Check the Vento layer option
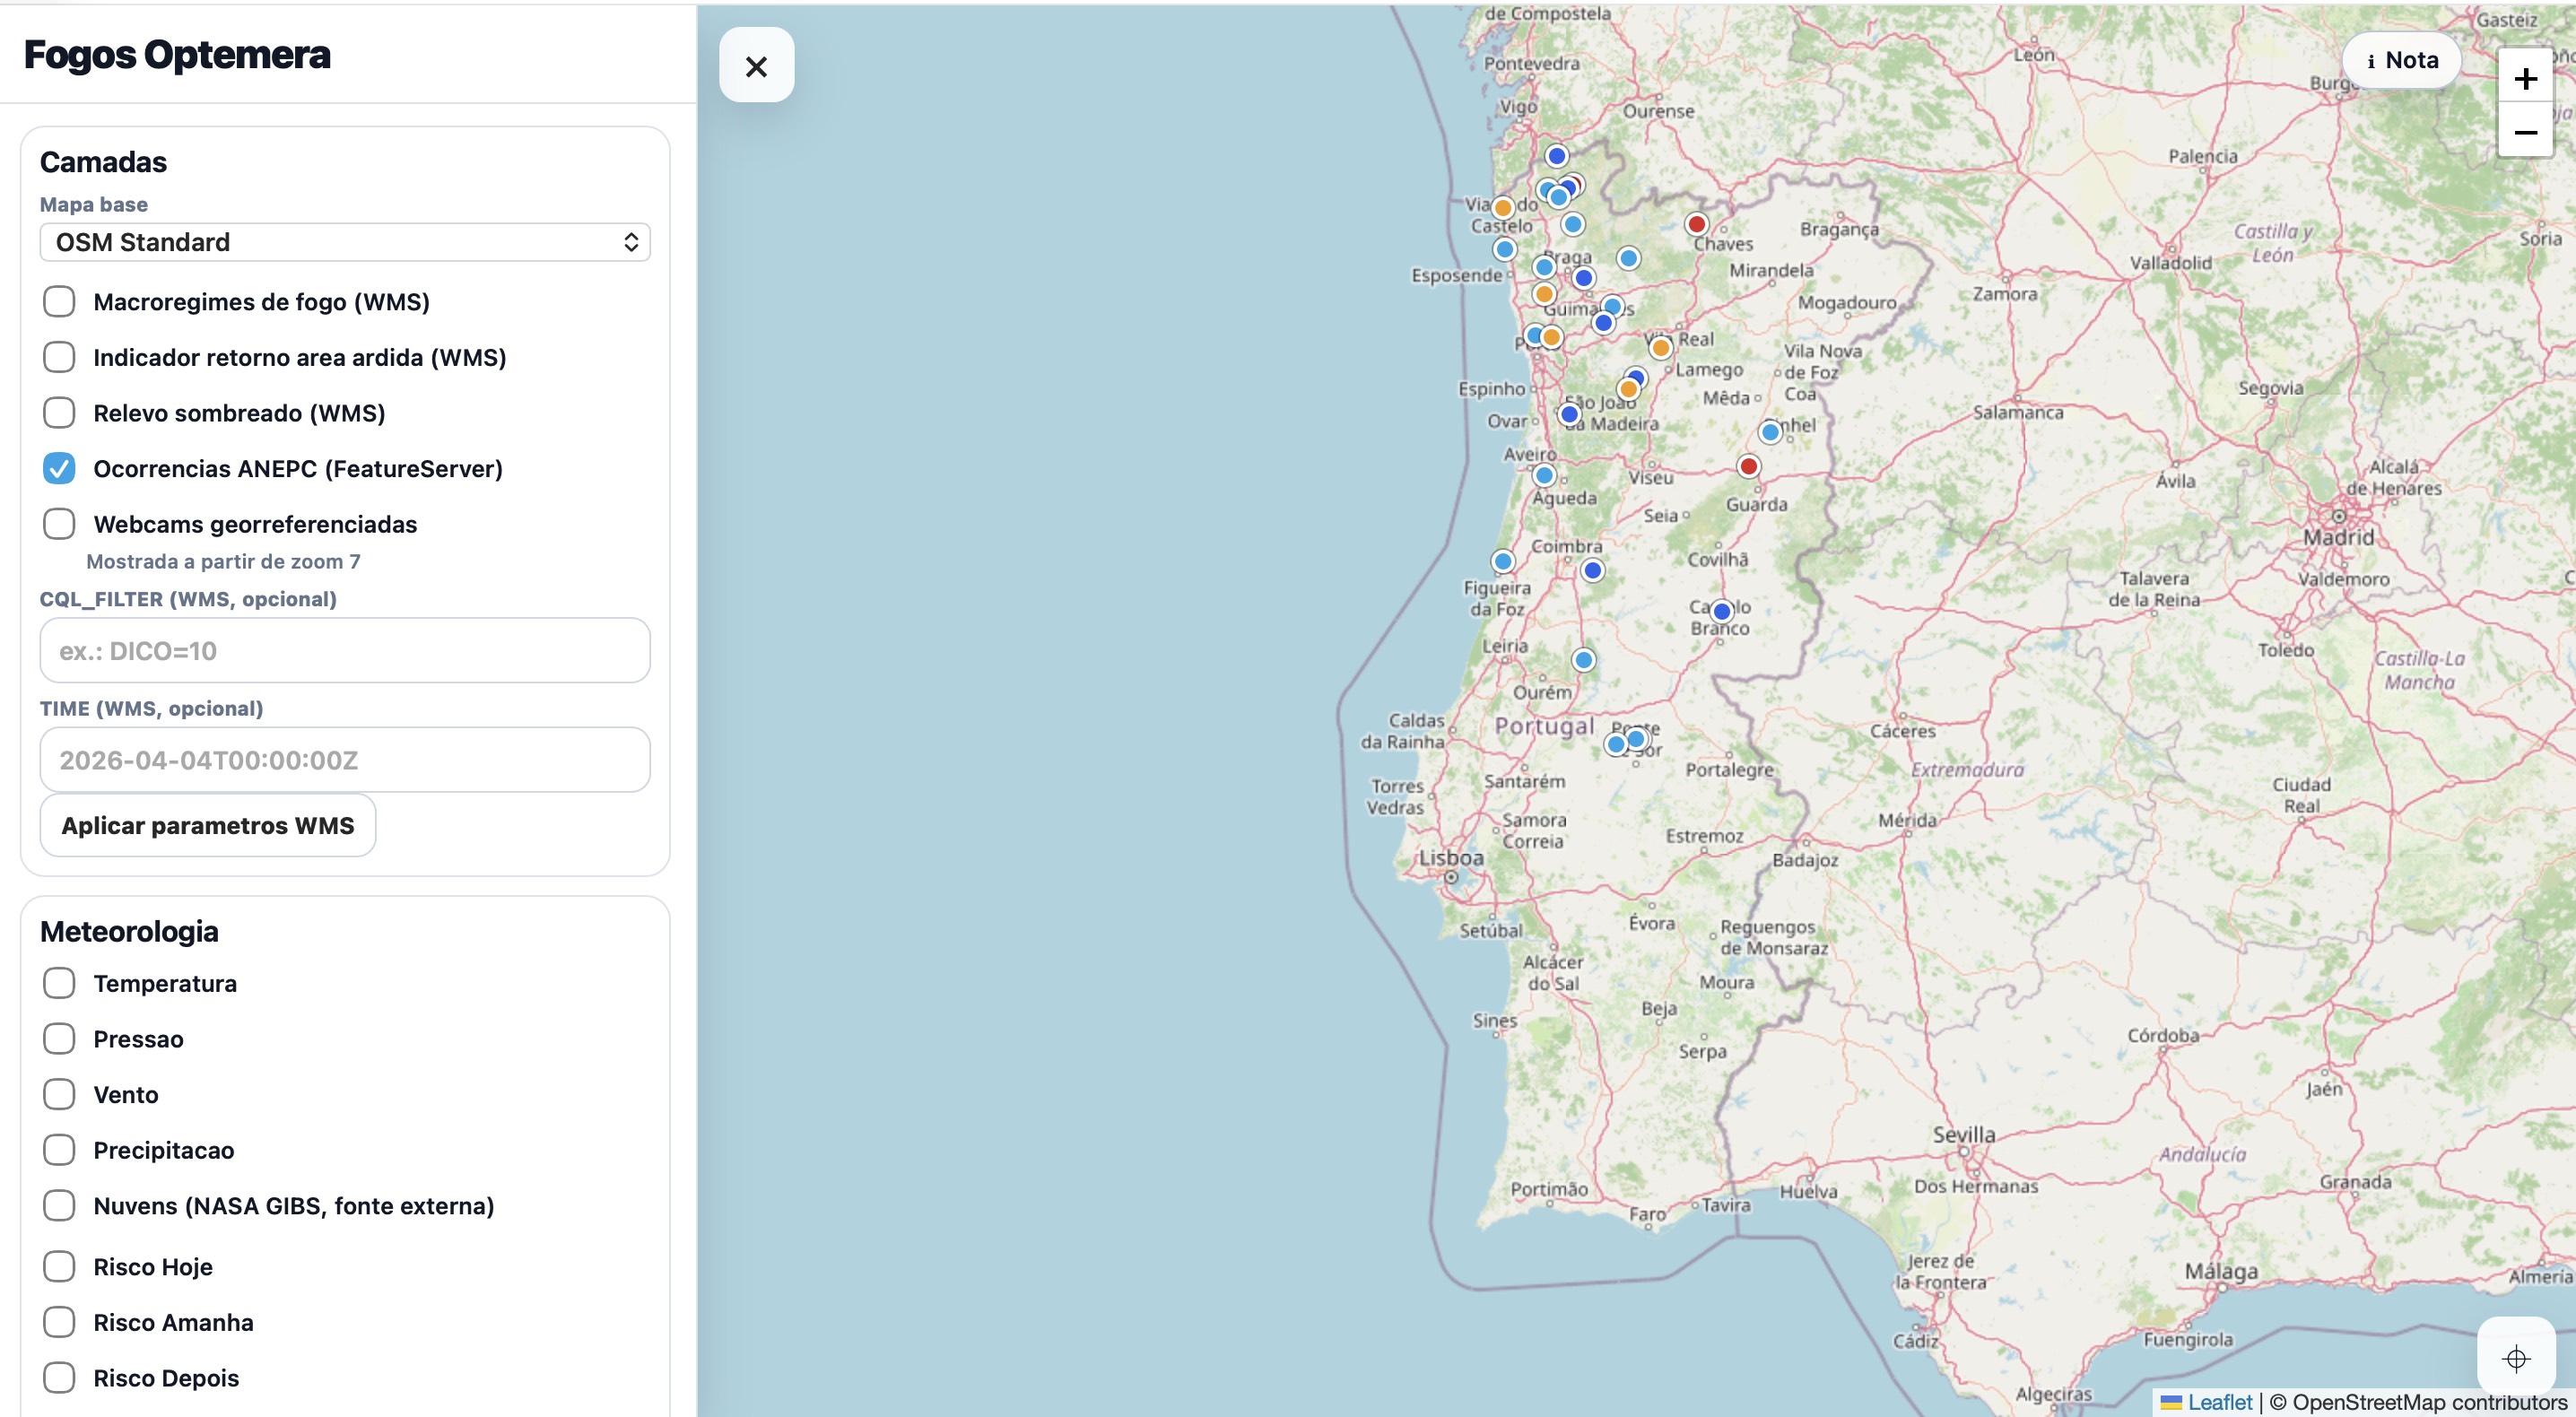This screenshot has height=1417, width=2576. pyautogui.click(x=59, y=1094)
